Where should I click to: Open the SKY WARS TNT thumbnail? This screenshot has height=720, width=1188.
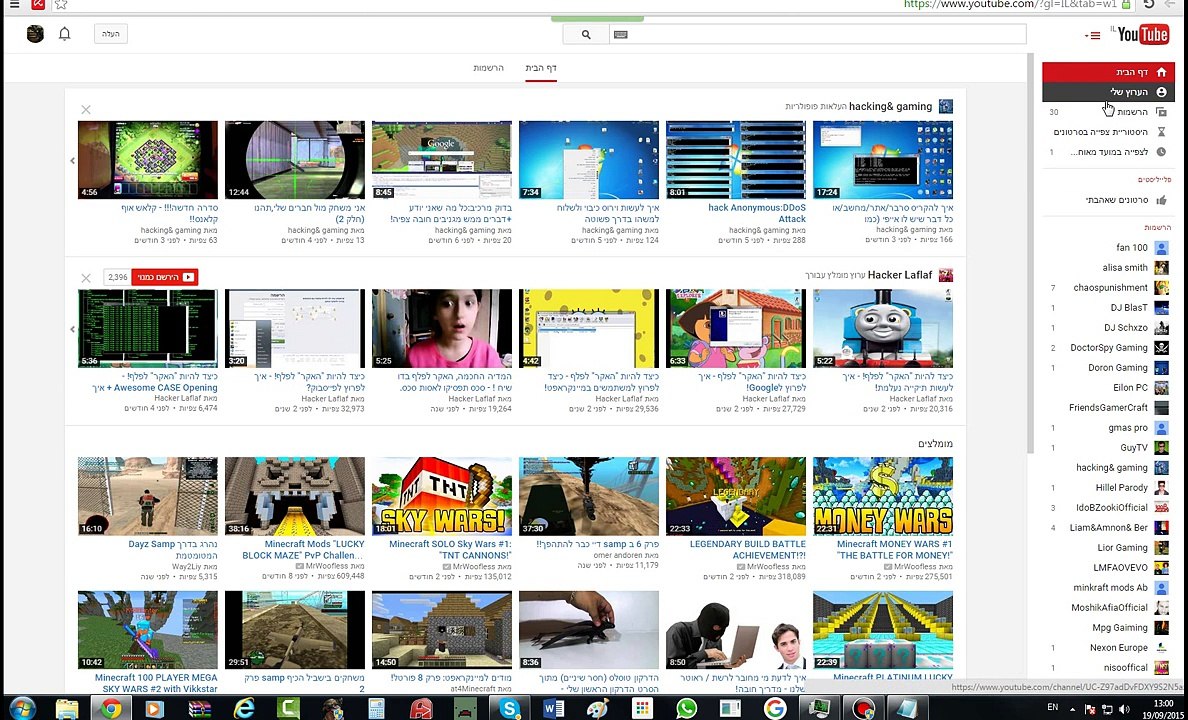click(x=442, y=496)
